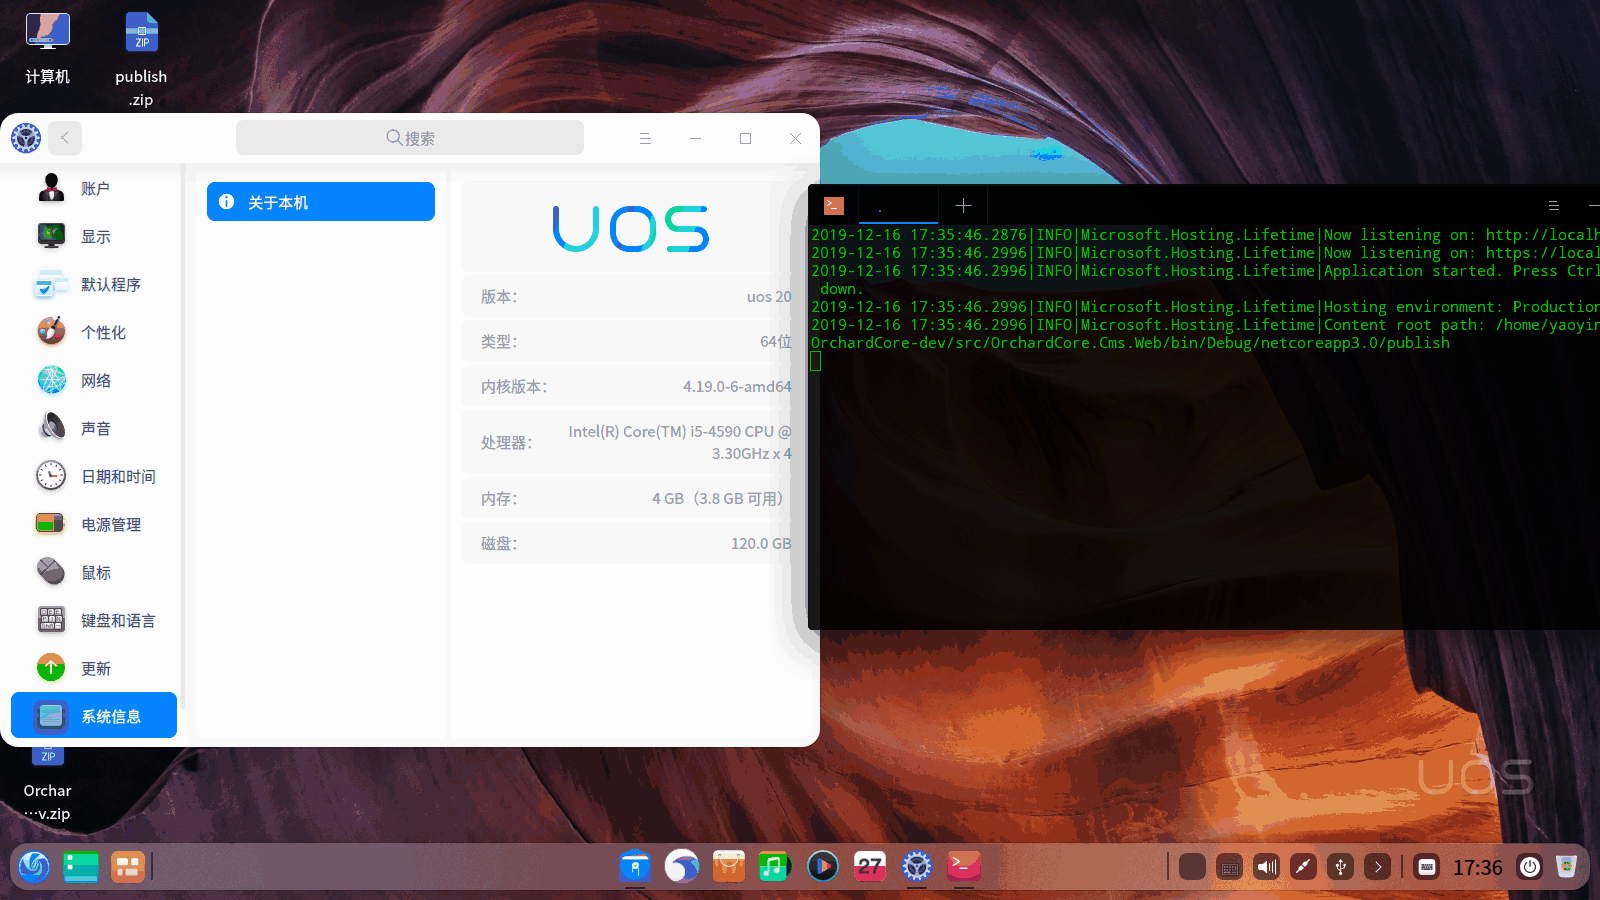Screen dimensions: 1600x900
Task: Show the desktop via green dock icon
Action: coord(81,866)
